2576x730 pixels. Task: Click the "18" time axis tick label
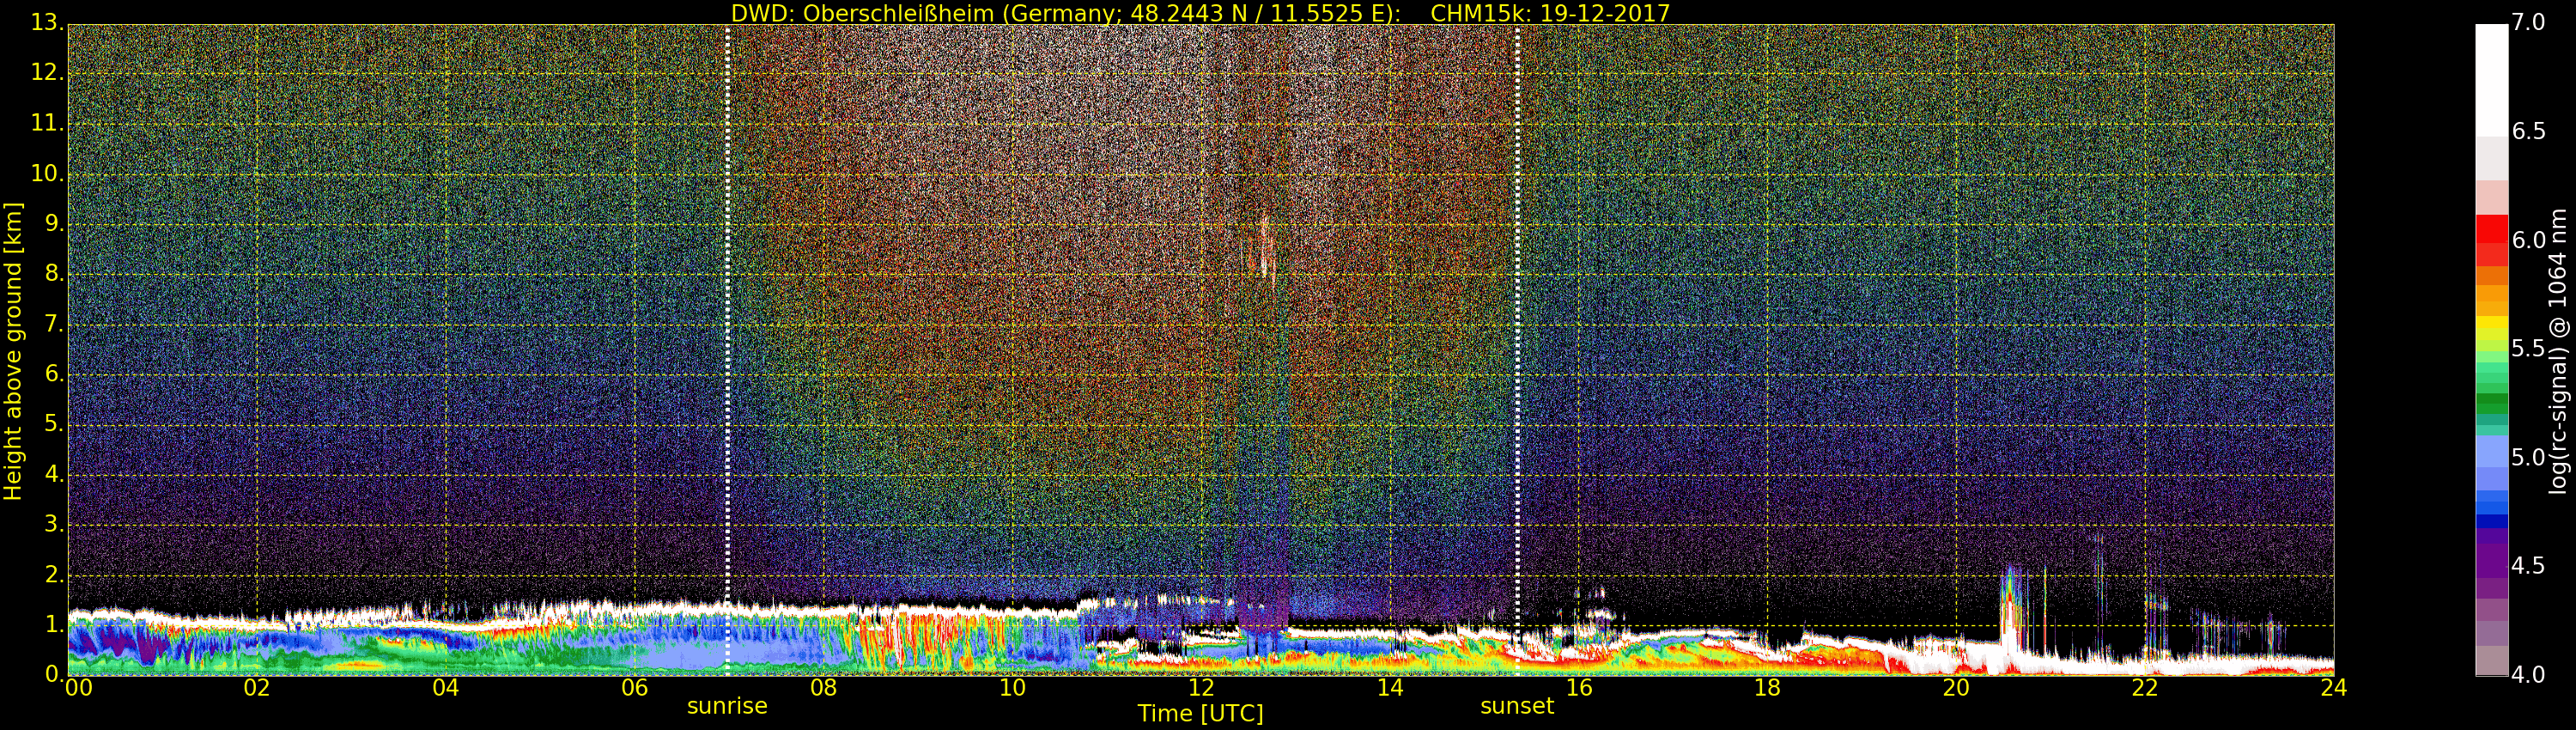(1767, 688)
